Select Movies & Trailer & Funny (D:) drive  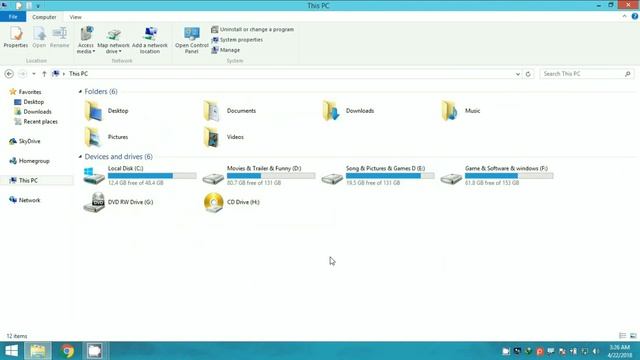pyautogui.click(x=258, y=176)
